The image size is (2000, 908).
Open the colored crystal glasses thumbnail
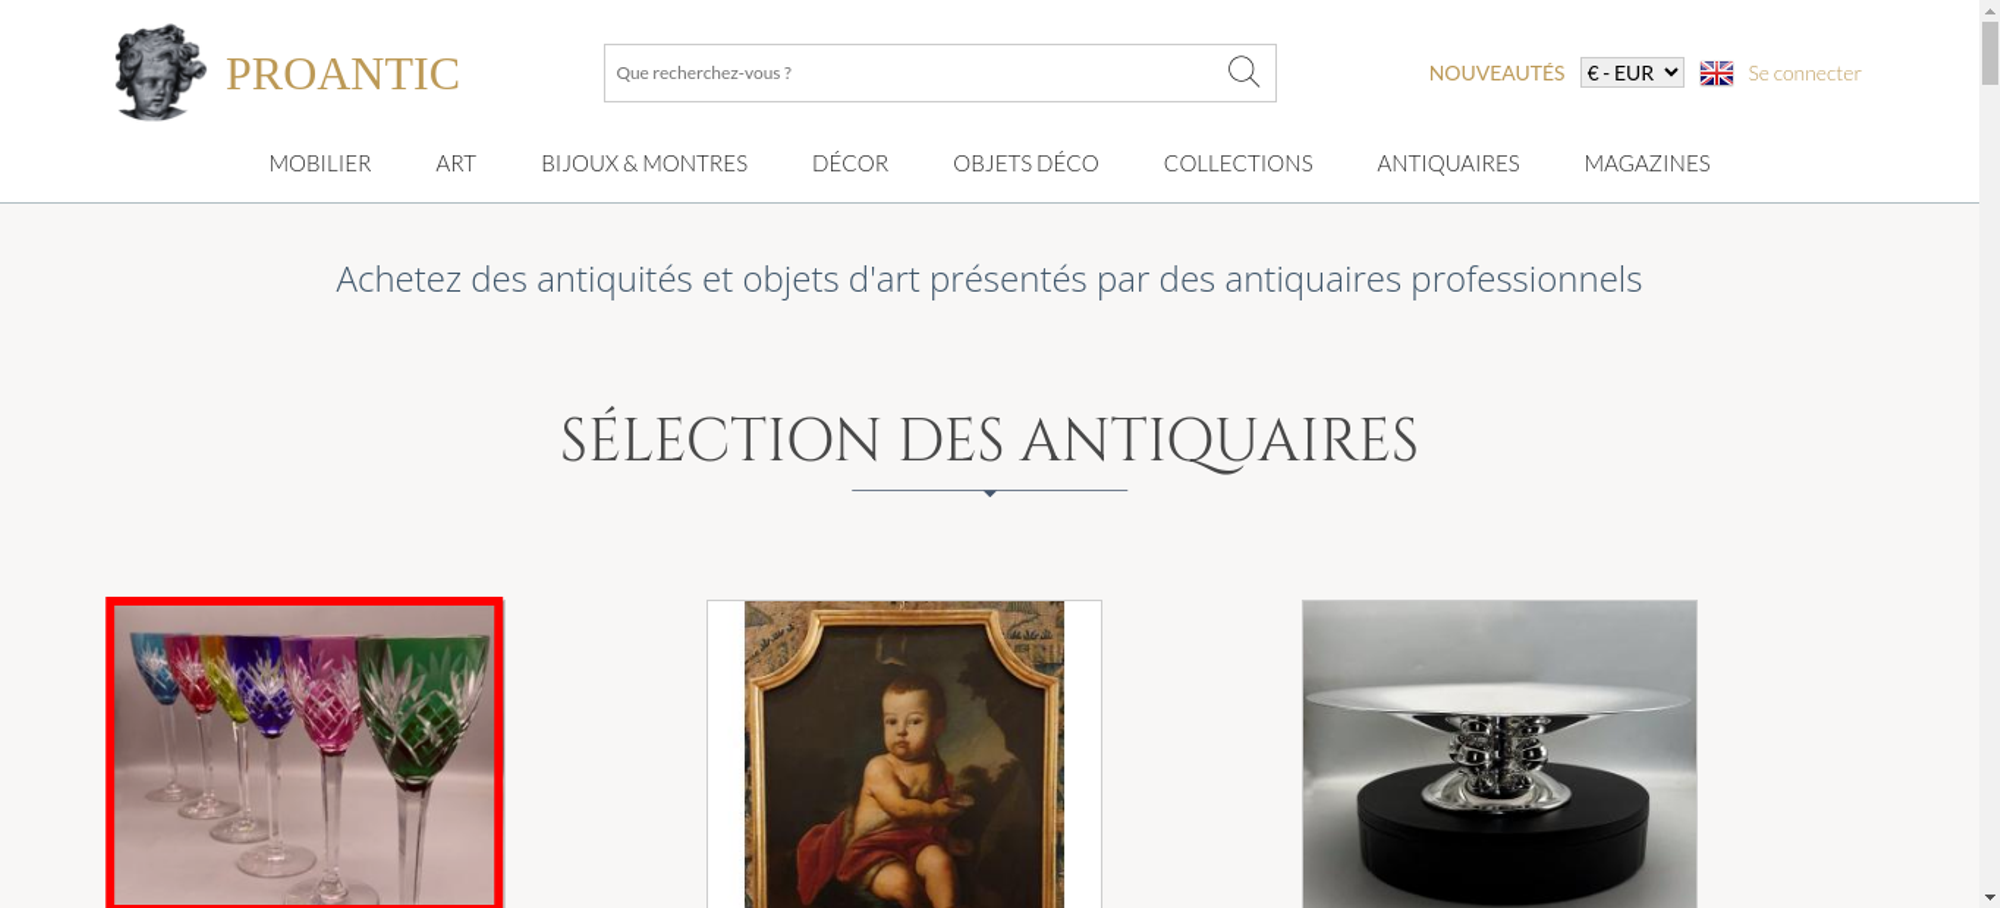coord(305,754)
